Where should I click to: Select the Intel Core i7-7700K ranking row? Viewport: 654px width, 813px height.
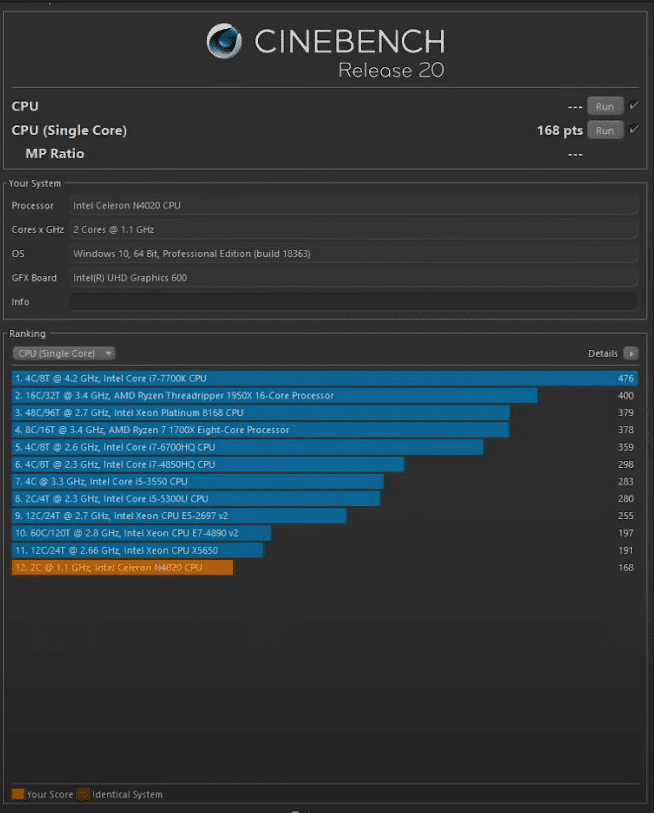[325, 379]
